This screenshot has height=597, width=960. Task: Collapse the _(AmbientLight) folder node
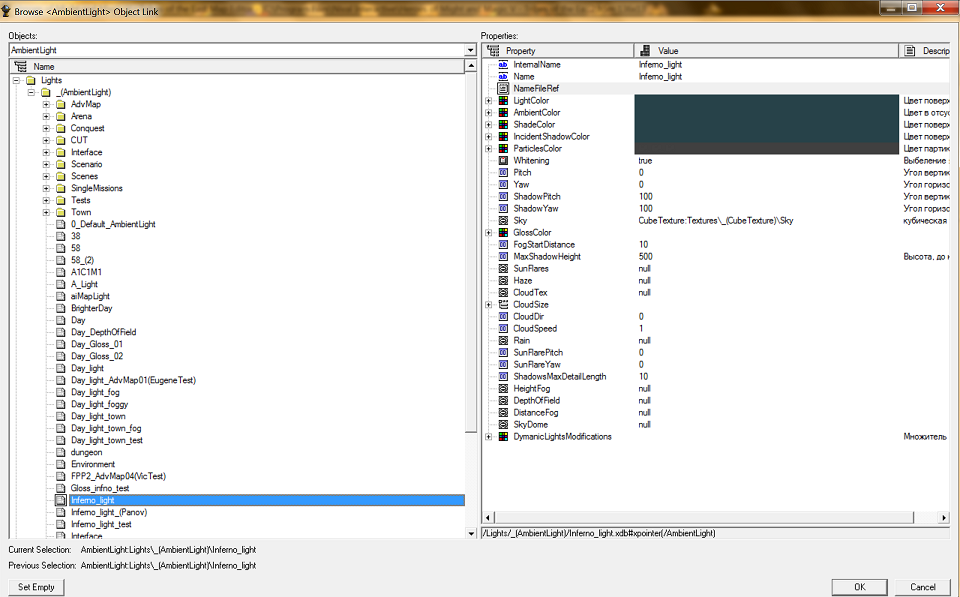pyautogui.click(x=31, y=92)
